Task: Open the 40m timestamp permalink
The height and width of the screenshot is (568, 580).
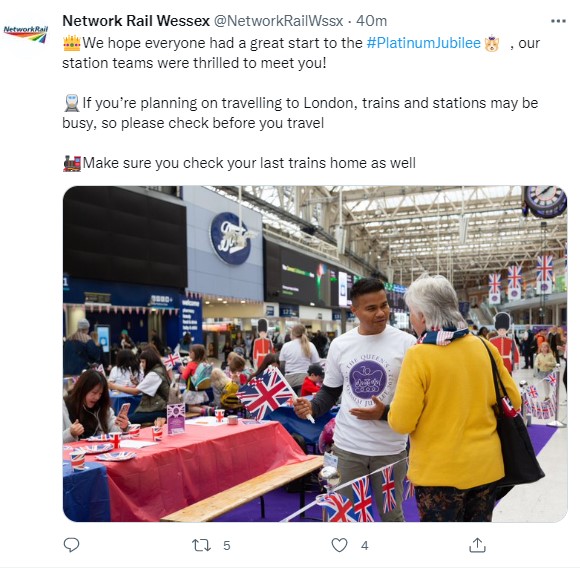Action: pos(371,21)
